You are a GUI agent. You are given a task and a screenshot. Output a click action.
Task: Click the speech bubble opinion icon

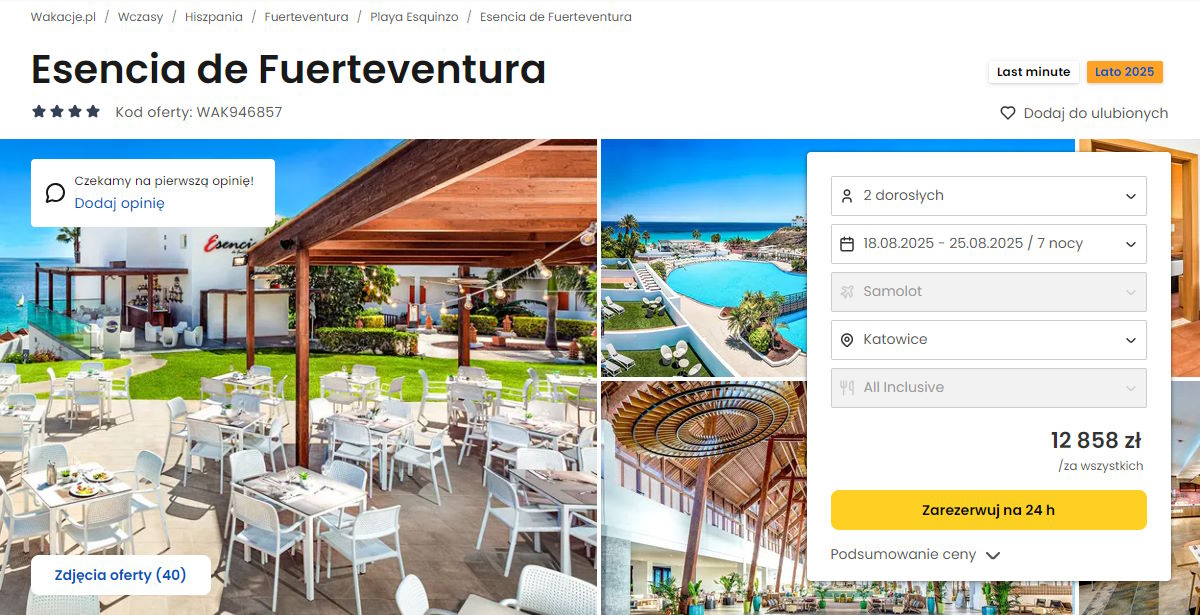point(55,193)
